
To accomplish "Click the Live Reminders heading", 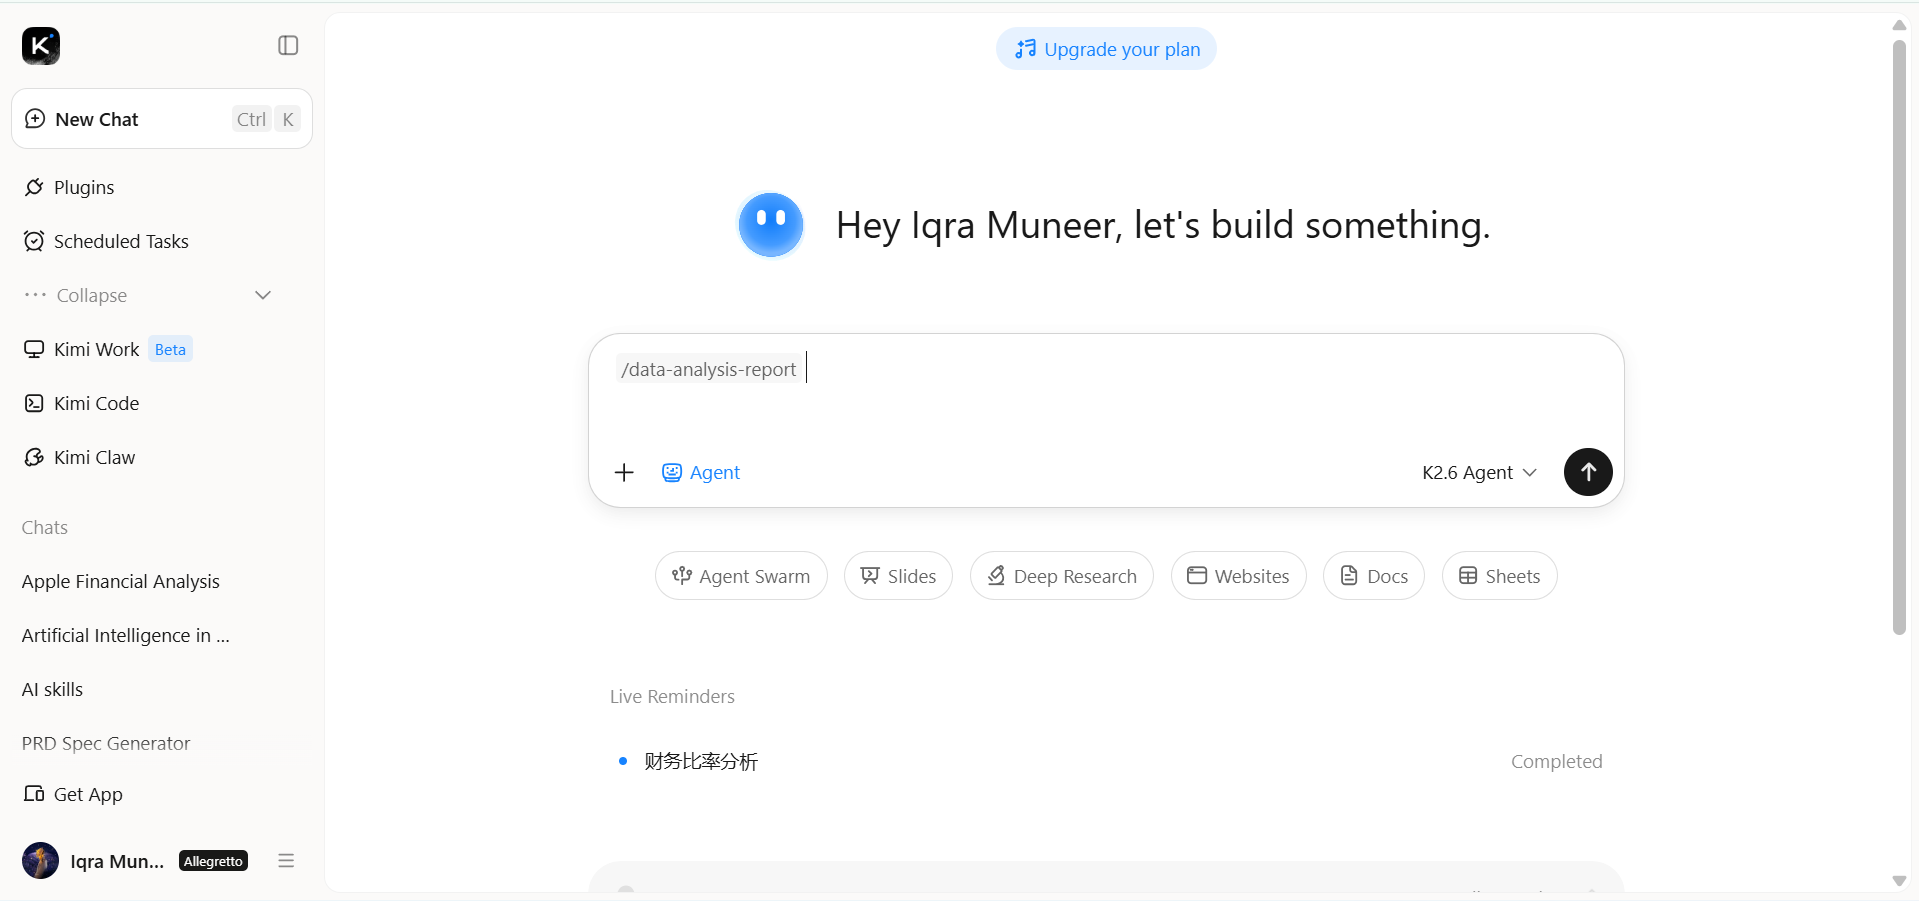I will coord(672,697).
